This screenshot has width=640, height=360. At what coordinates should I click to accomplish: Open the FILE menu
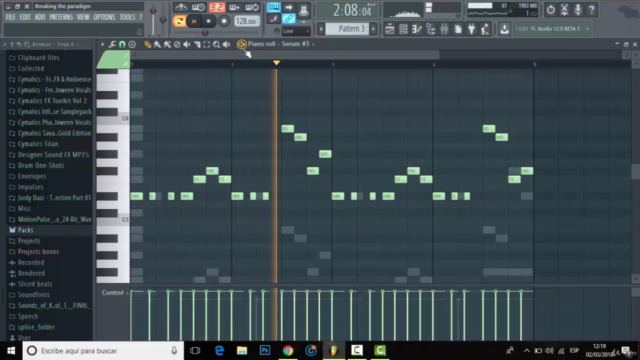[x=11, y=17]
